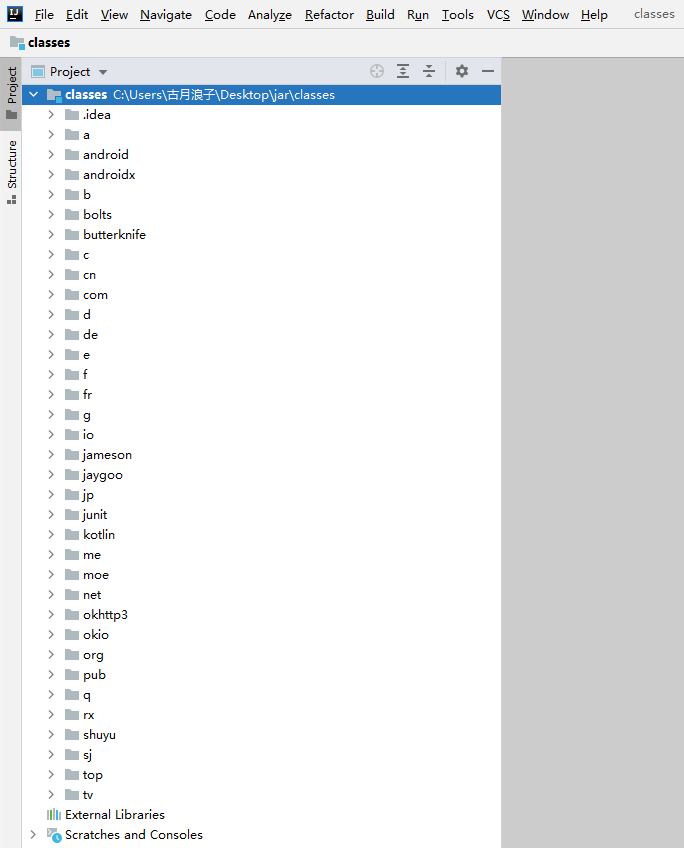
Task: Click the android folder icon
Action: 72,155
